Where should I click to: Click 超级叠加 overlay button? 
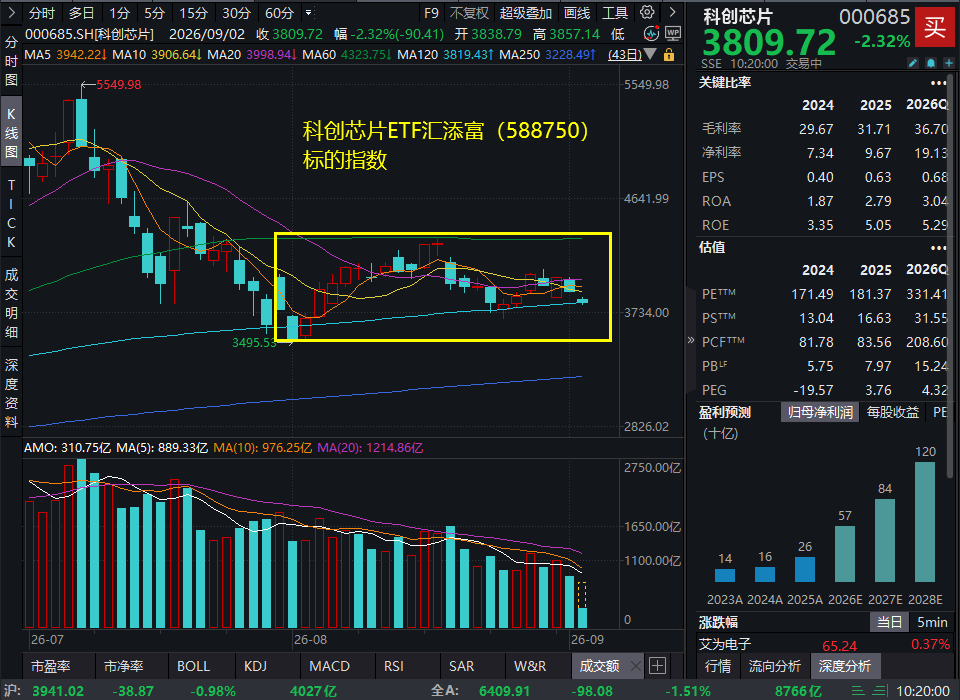(525, 13)
